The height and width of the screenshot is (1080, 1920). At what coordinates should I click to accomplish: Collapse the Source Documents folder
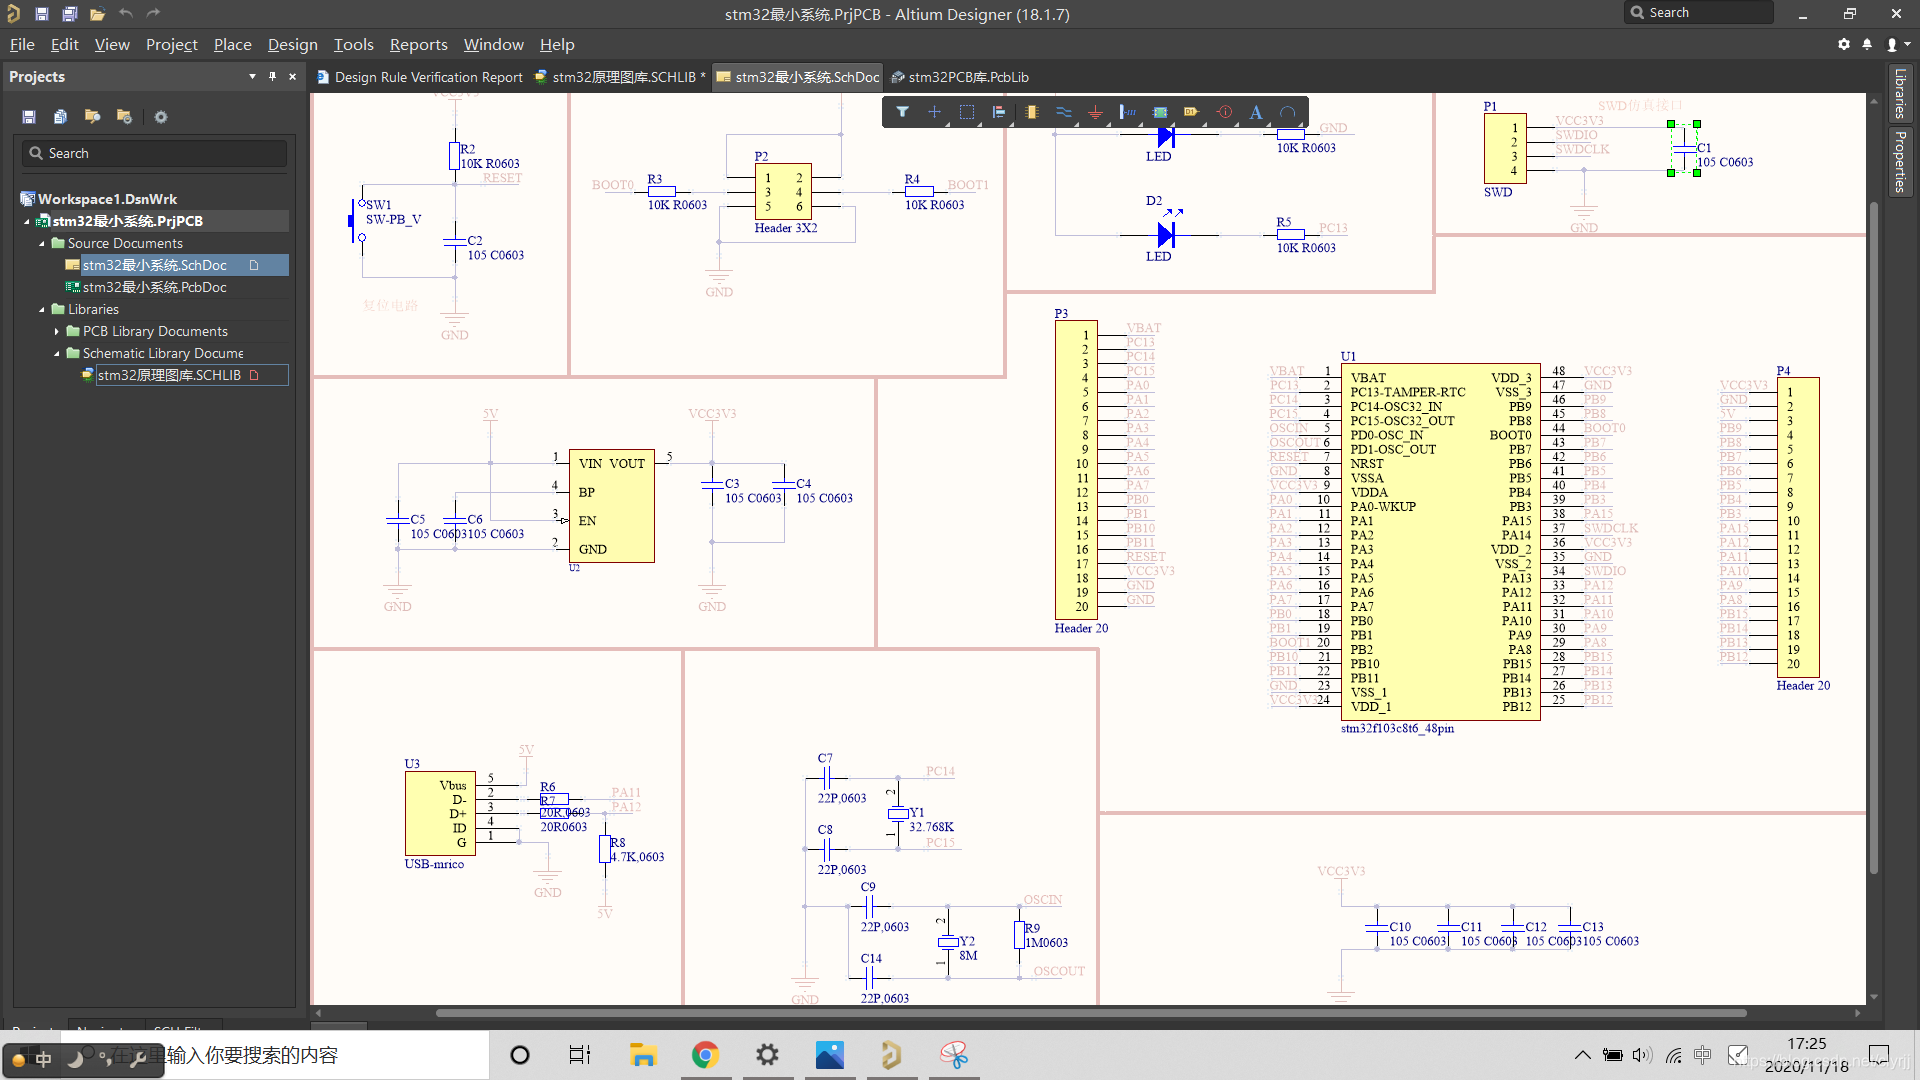(x=42, y=244)
